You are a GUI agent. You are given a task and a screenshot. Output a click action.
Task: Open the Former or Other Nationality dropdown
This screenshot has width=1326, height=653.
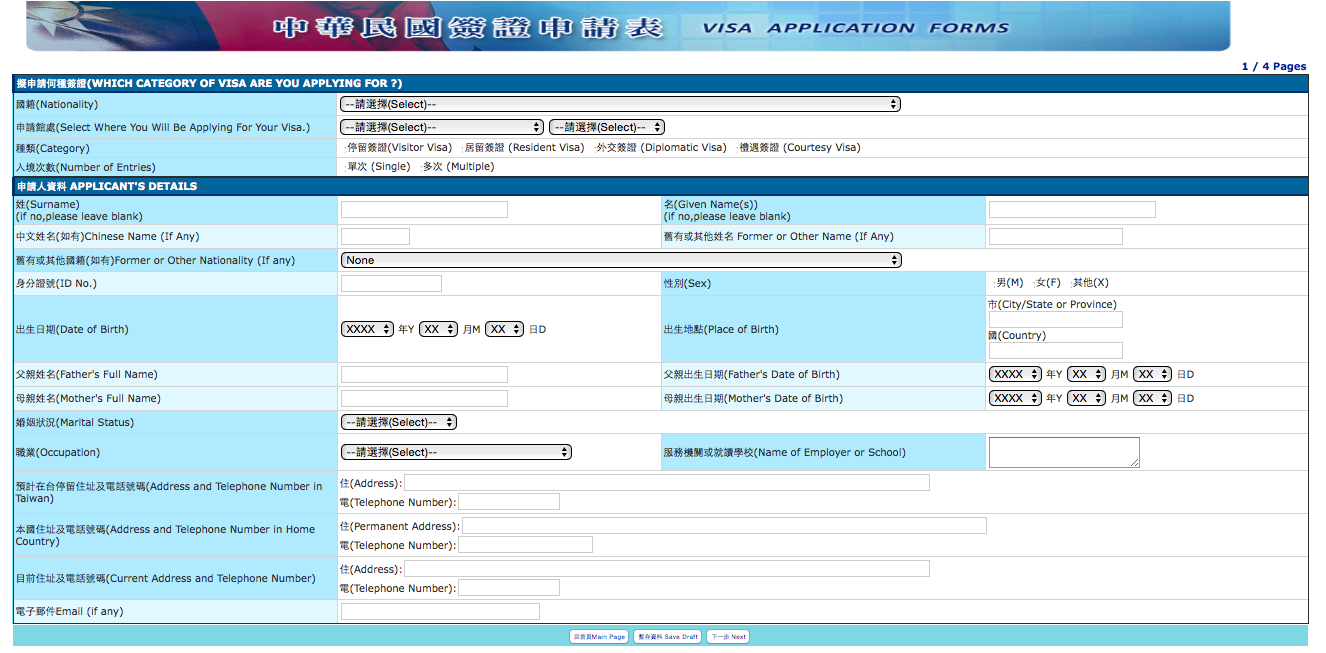point(620,260)
